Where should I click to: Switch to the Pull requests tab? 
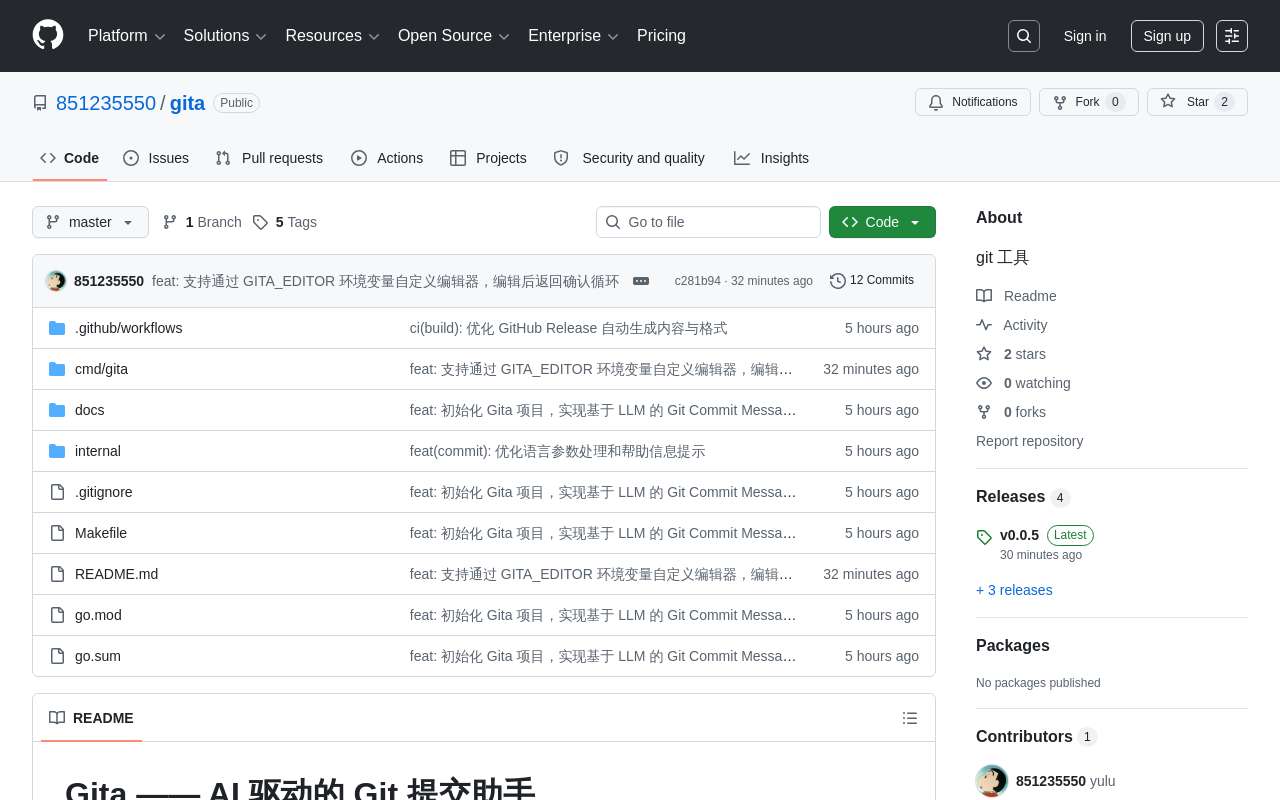coord(269,158)
